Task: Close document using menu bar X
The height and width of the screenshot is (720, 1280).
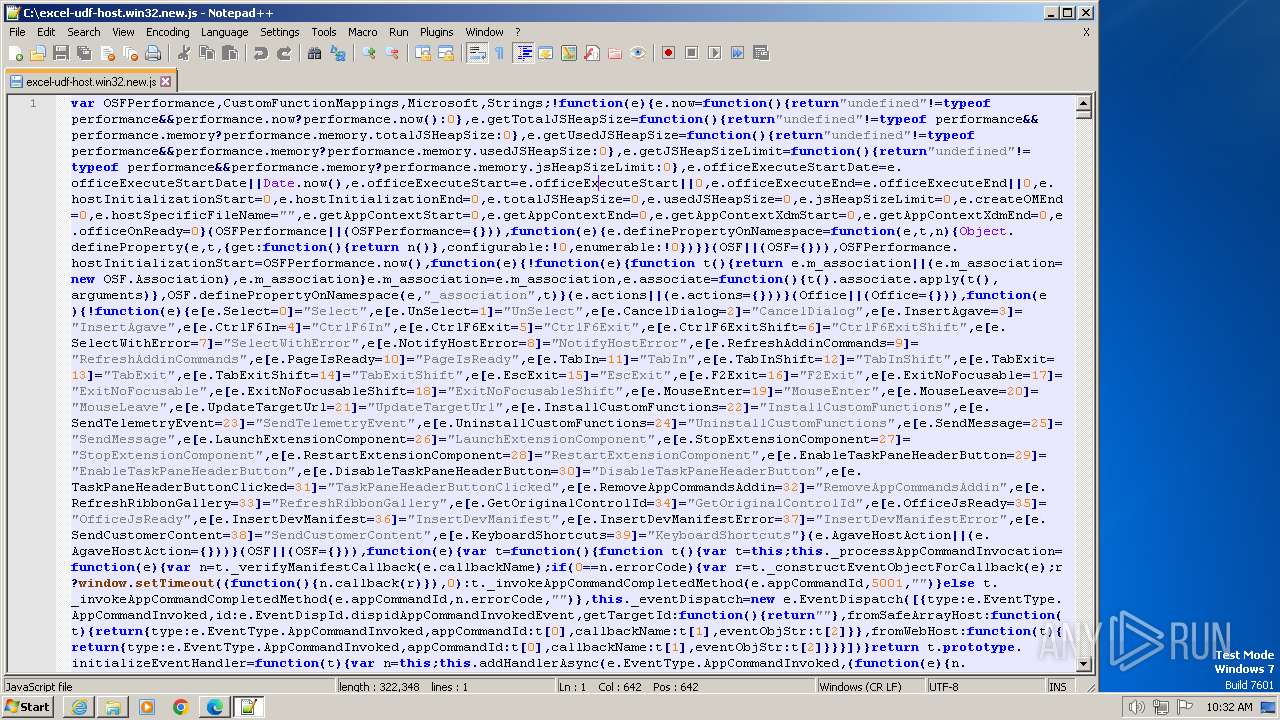Action: (x=1087, y=32)
